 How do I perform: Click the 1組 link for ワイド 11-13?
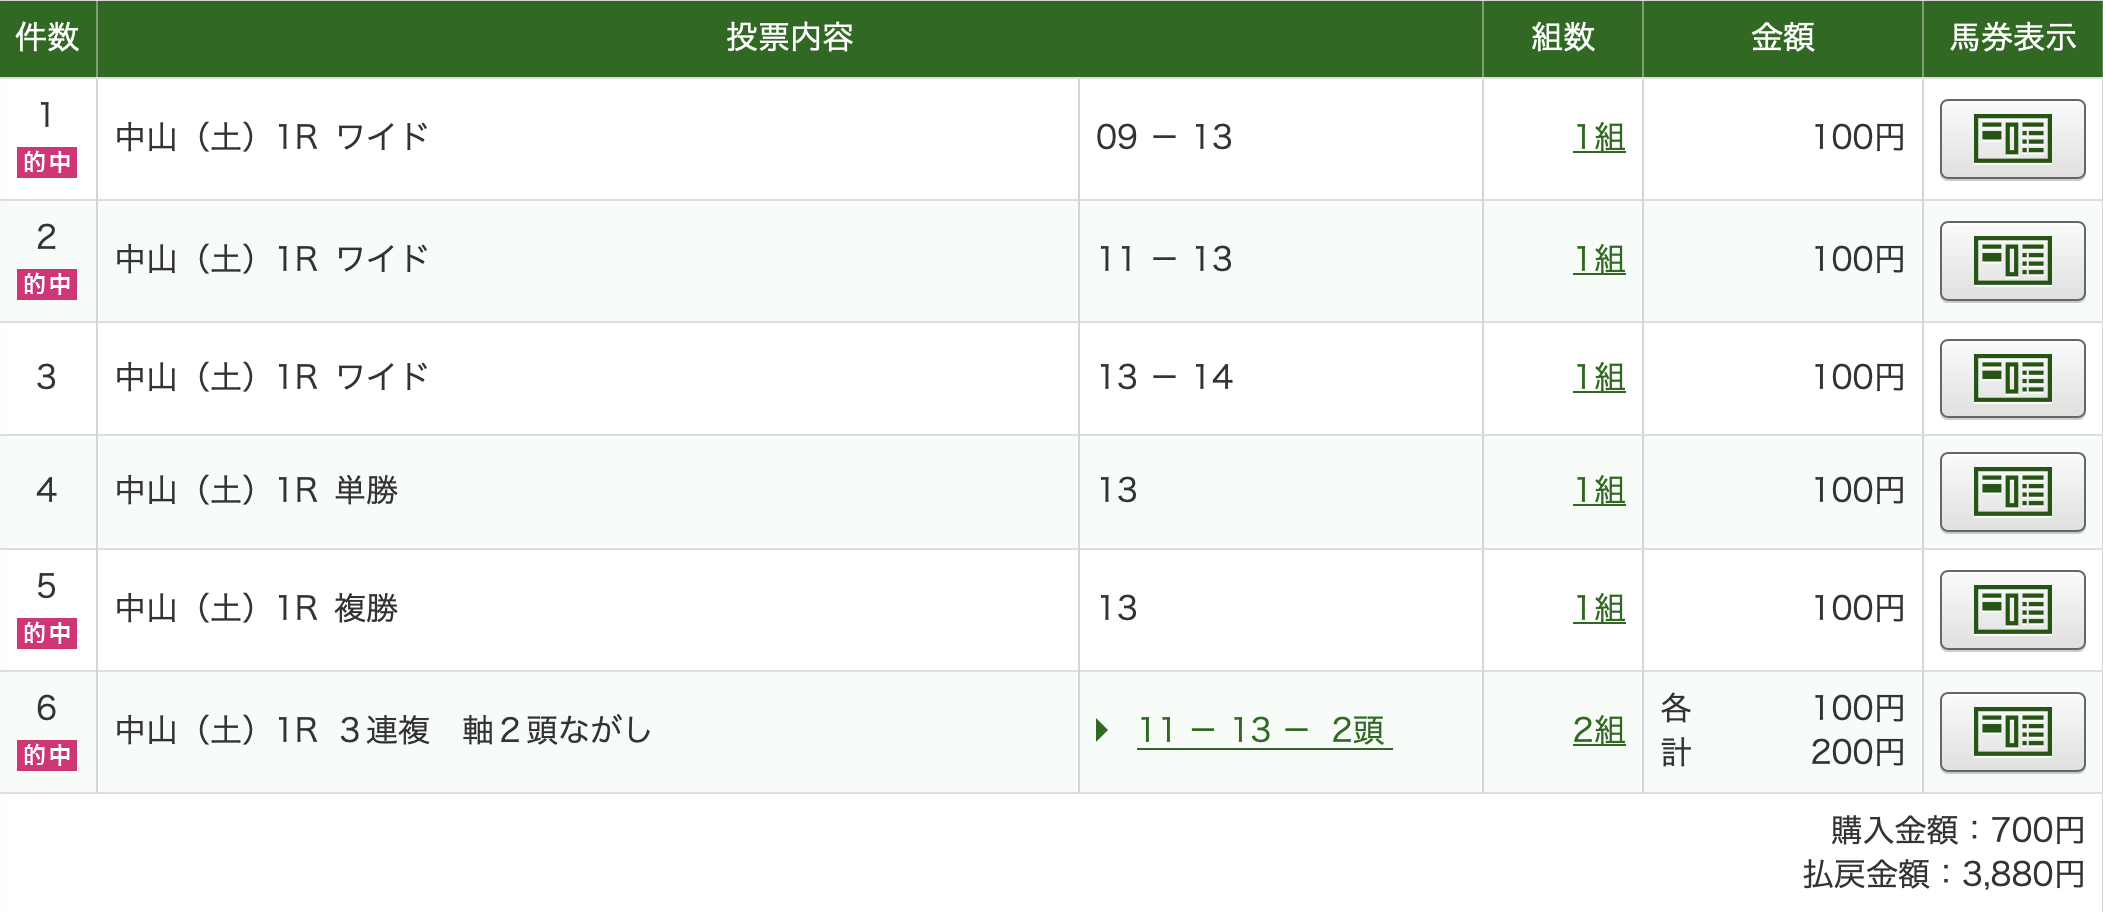1598,260
